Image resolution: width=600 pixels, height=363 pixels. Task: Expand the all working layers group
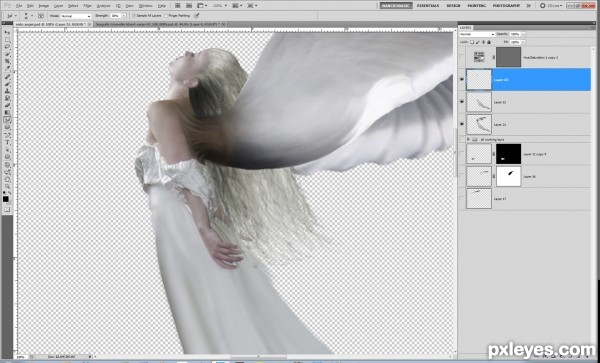[468, 140]
